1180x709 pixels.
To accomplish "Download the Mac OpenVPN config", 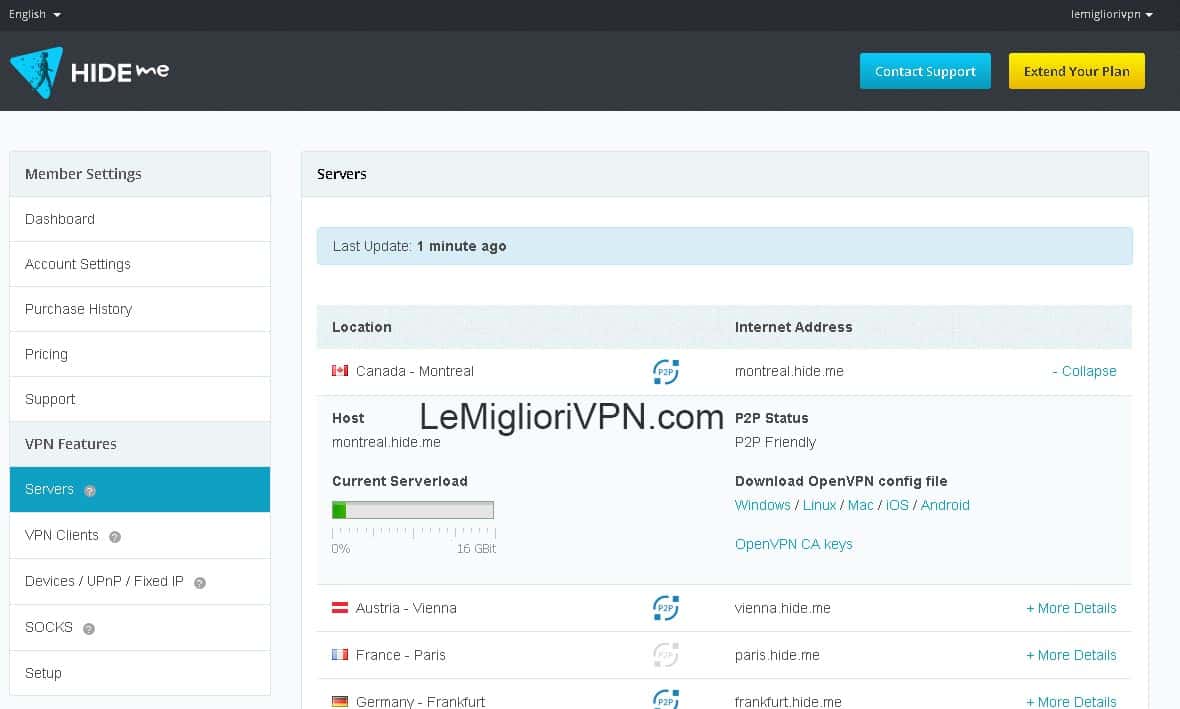I will pyautogui.click(x=860, y=505).
